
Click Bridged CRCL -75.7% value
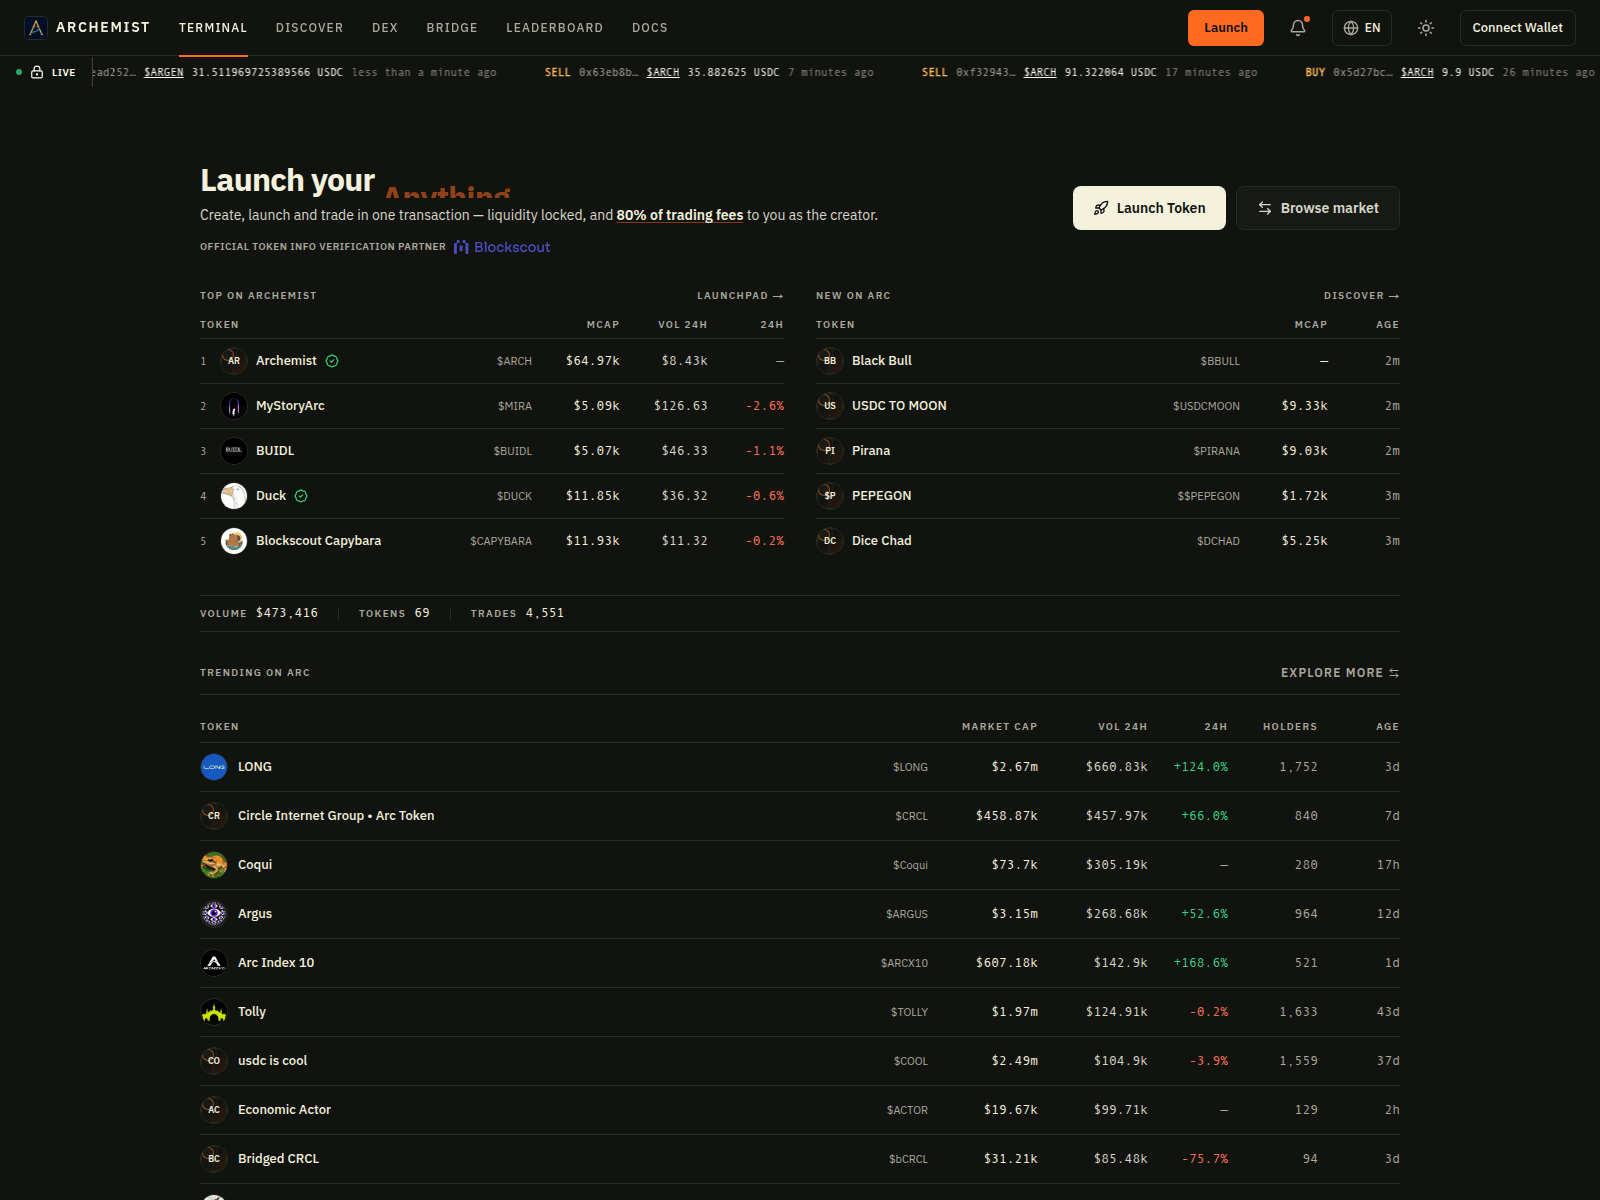(1205, 1159)
